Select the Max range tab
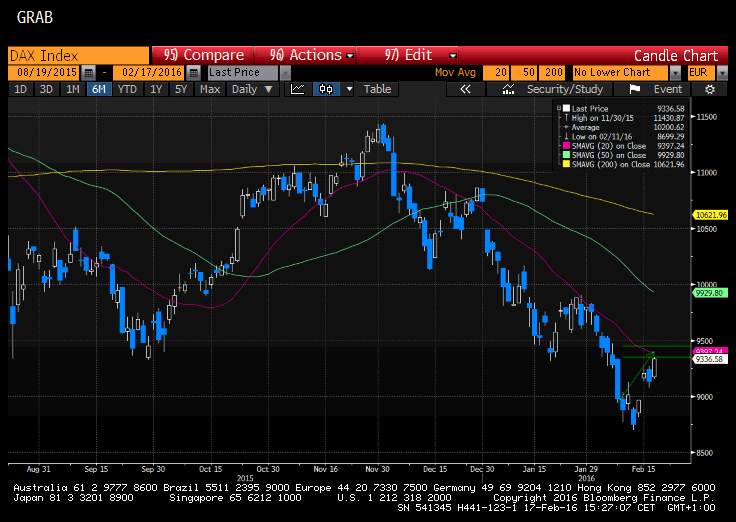 210,89
